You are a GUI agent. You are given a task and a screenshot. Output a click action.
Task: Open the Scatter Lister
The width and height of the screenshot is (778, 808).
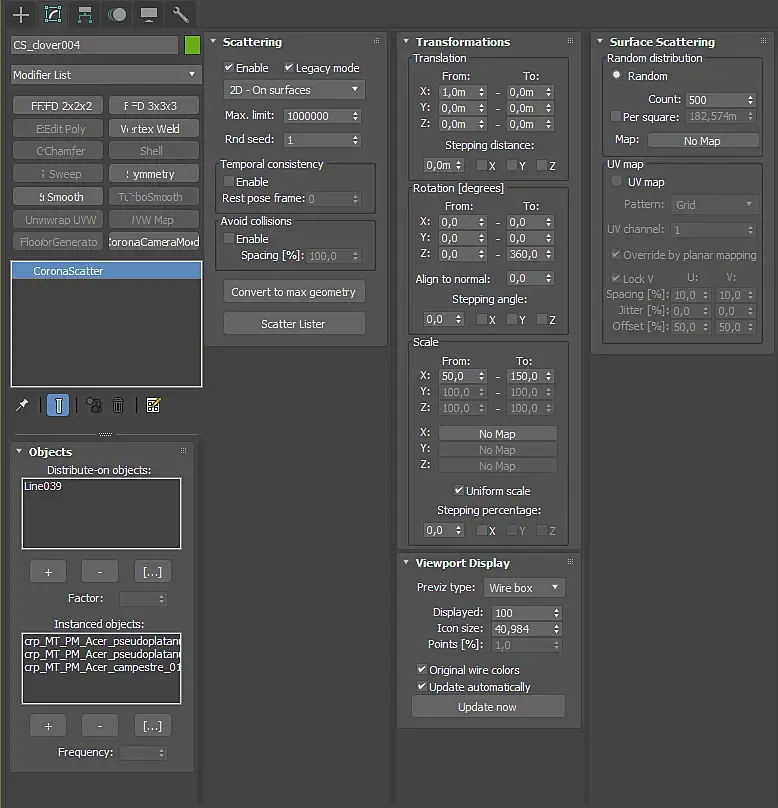294,324
